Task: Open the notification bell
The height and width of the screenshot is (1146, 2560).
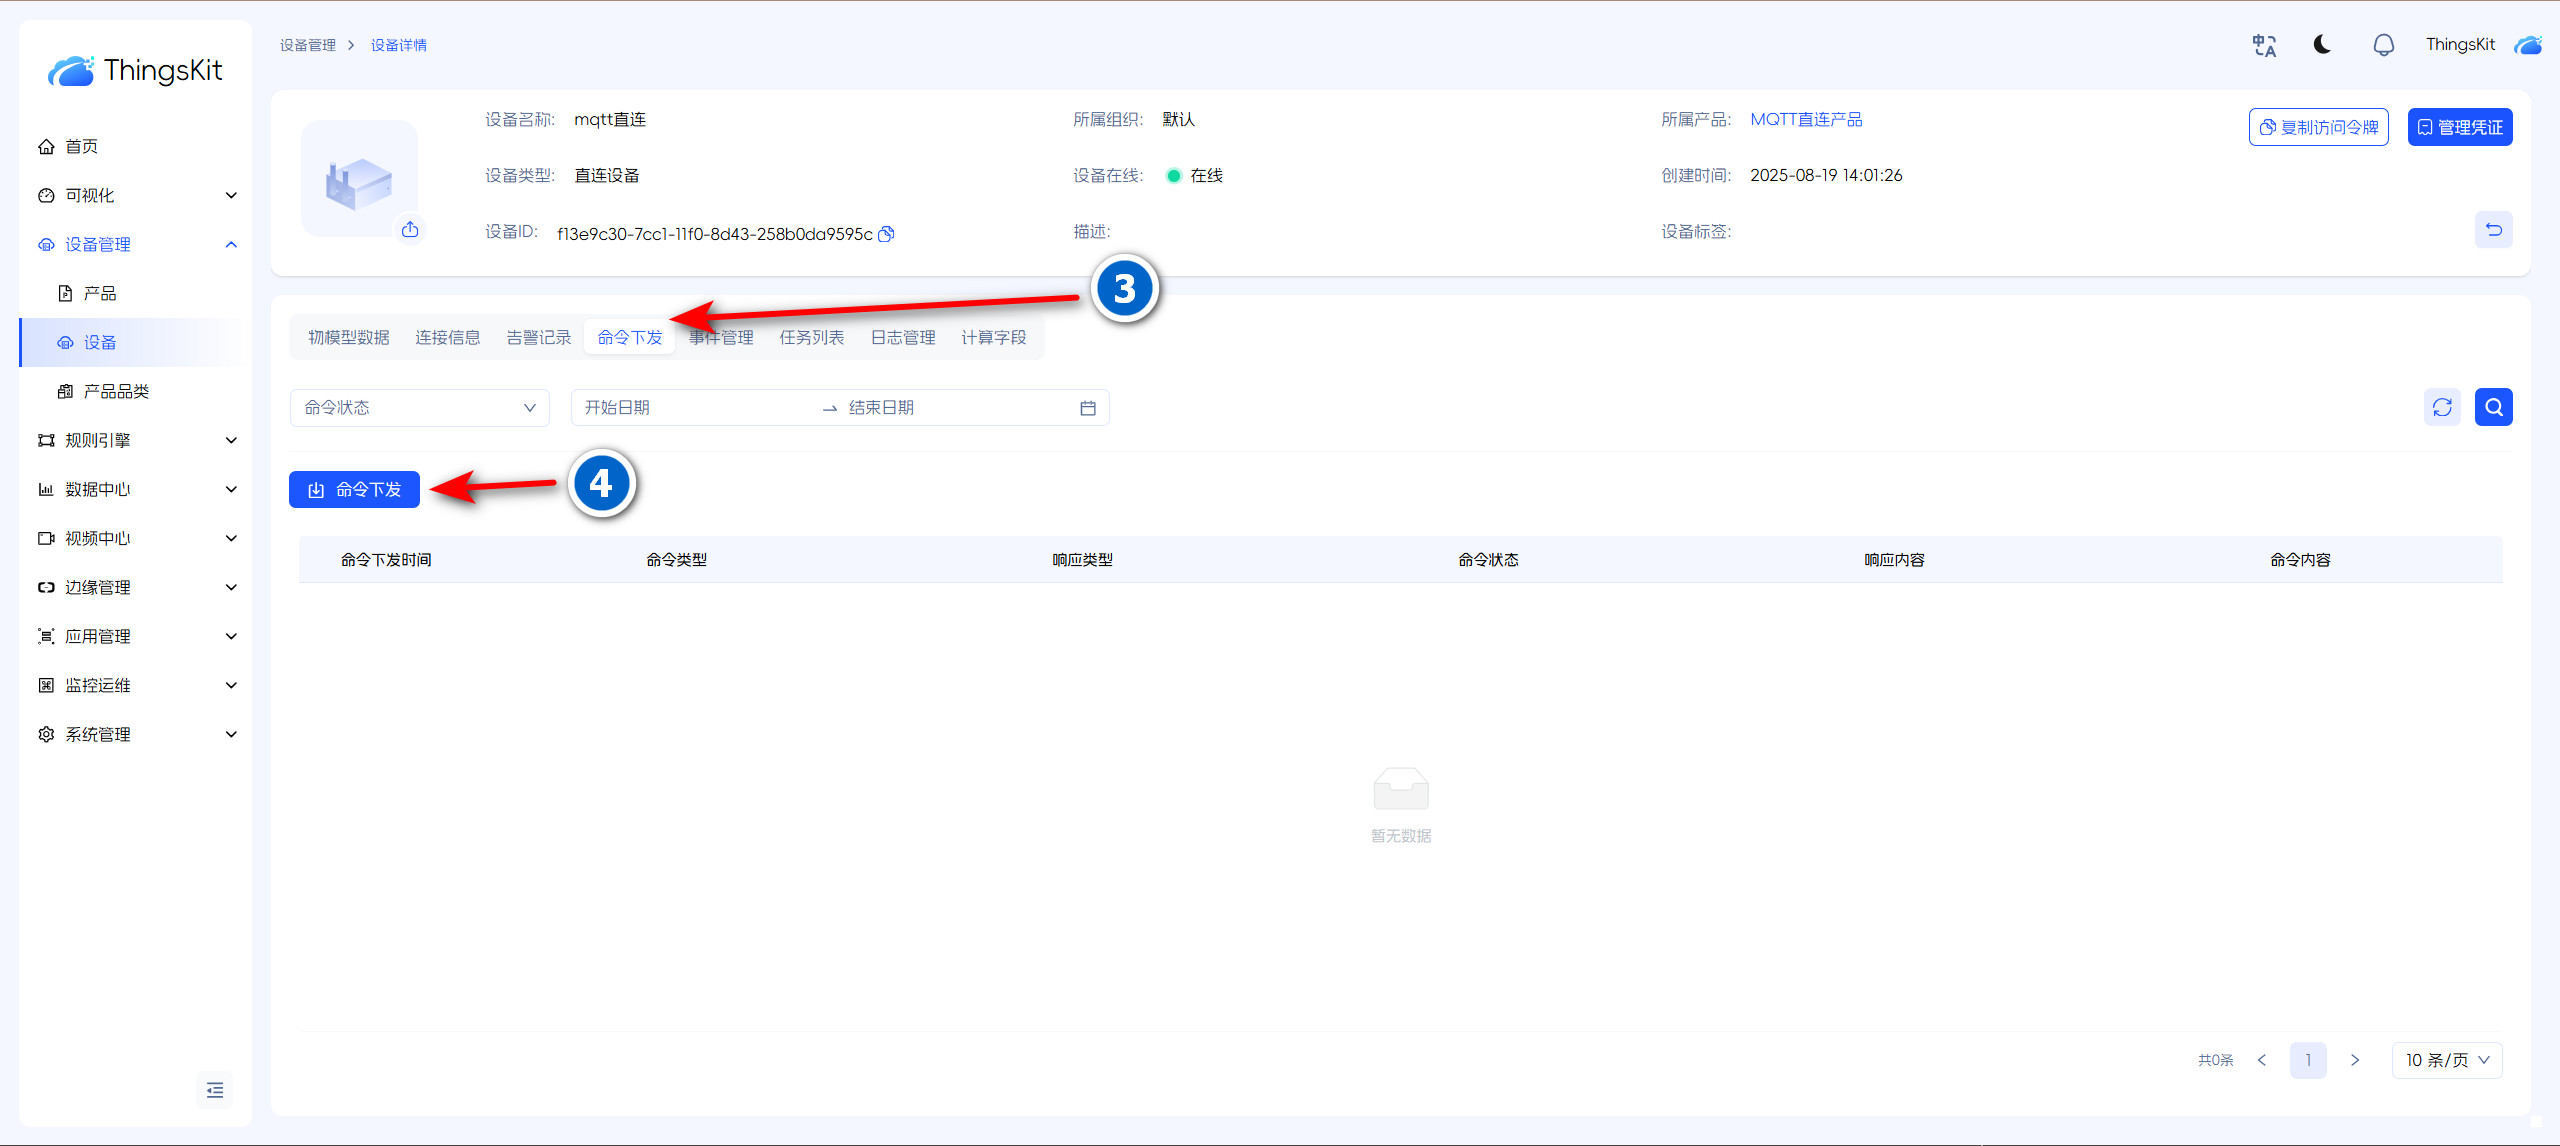Action: (2383, 45)
